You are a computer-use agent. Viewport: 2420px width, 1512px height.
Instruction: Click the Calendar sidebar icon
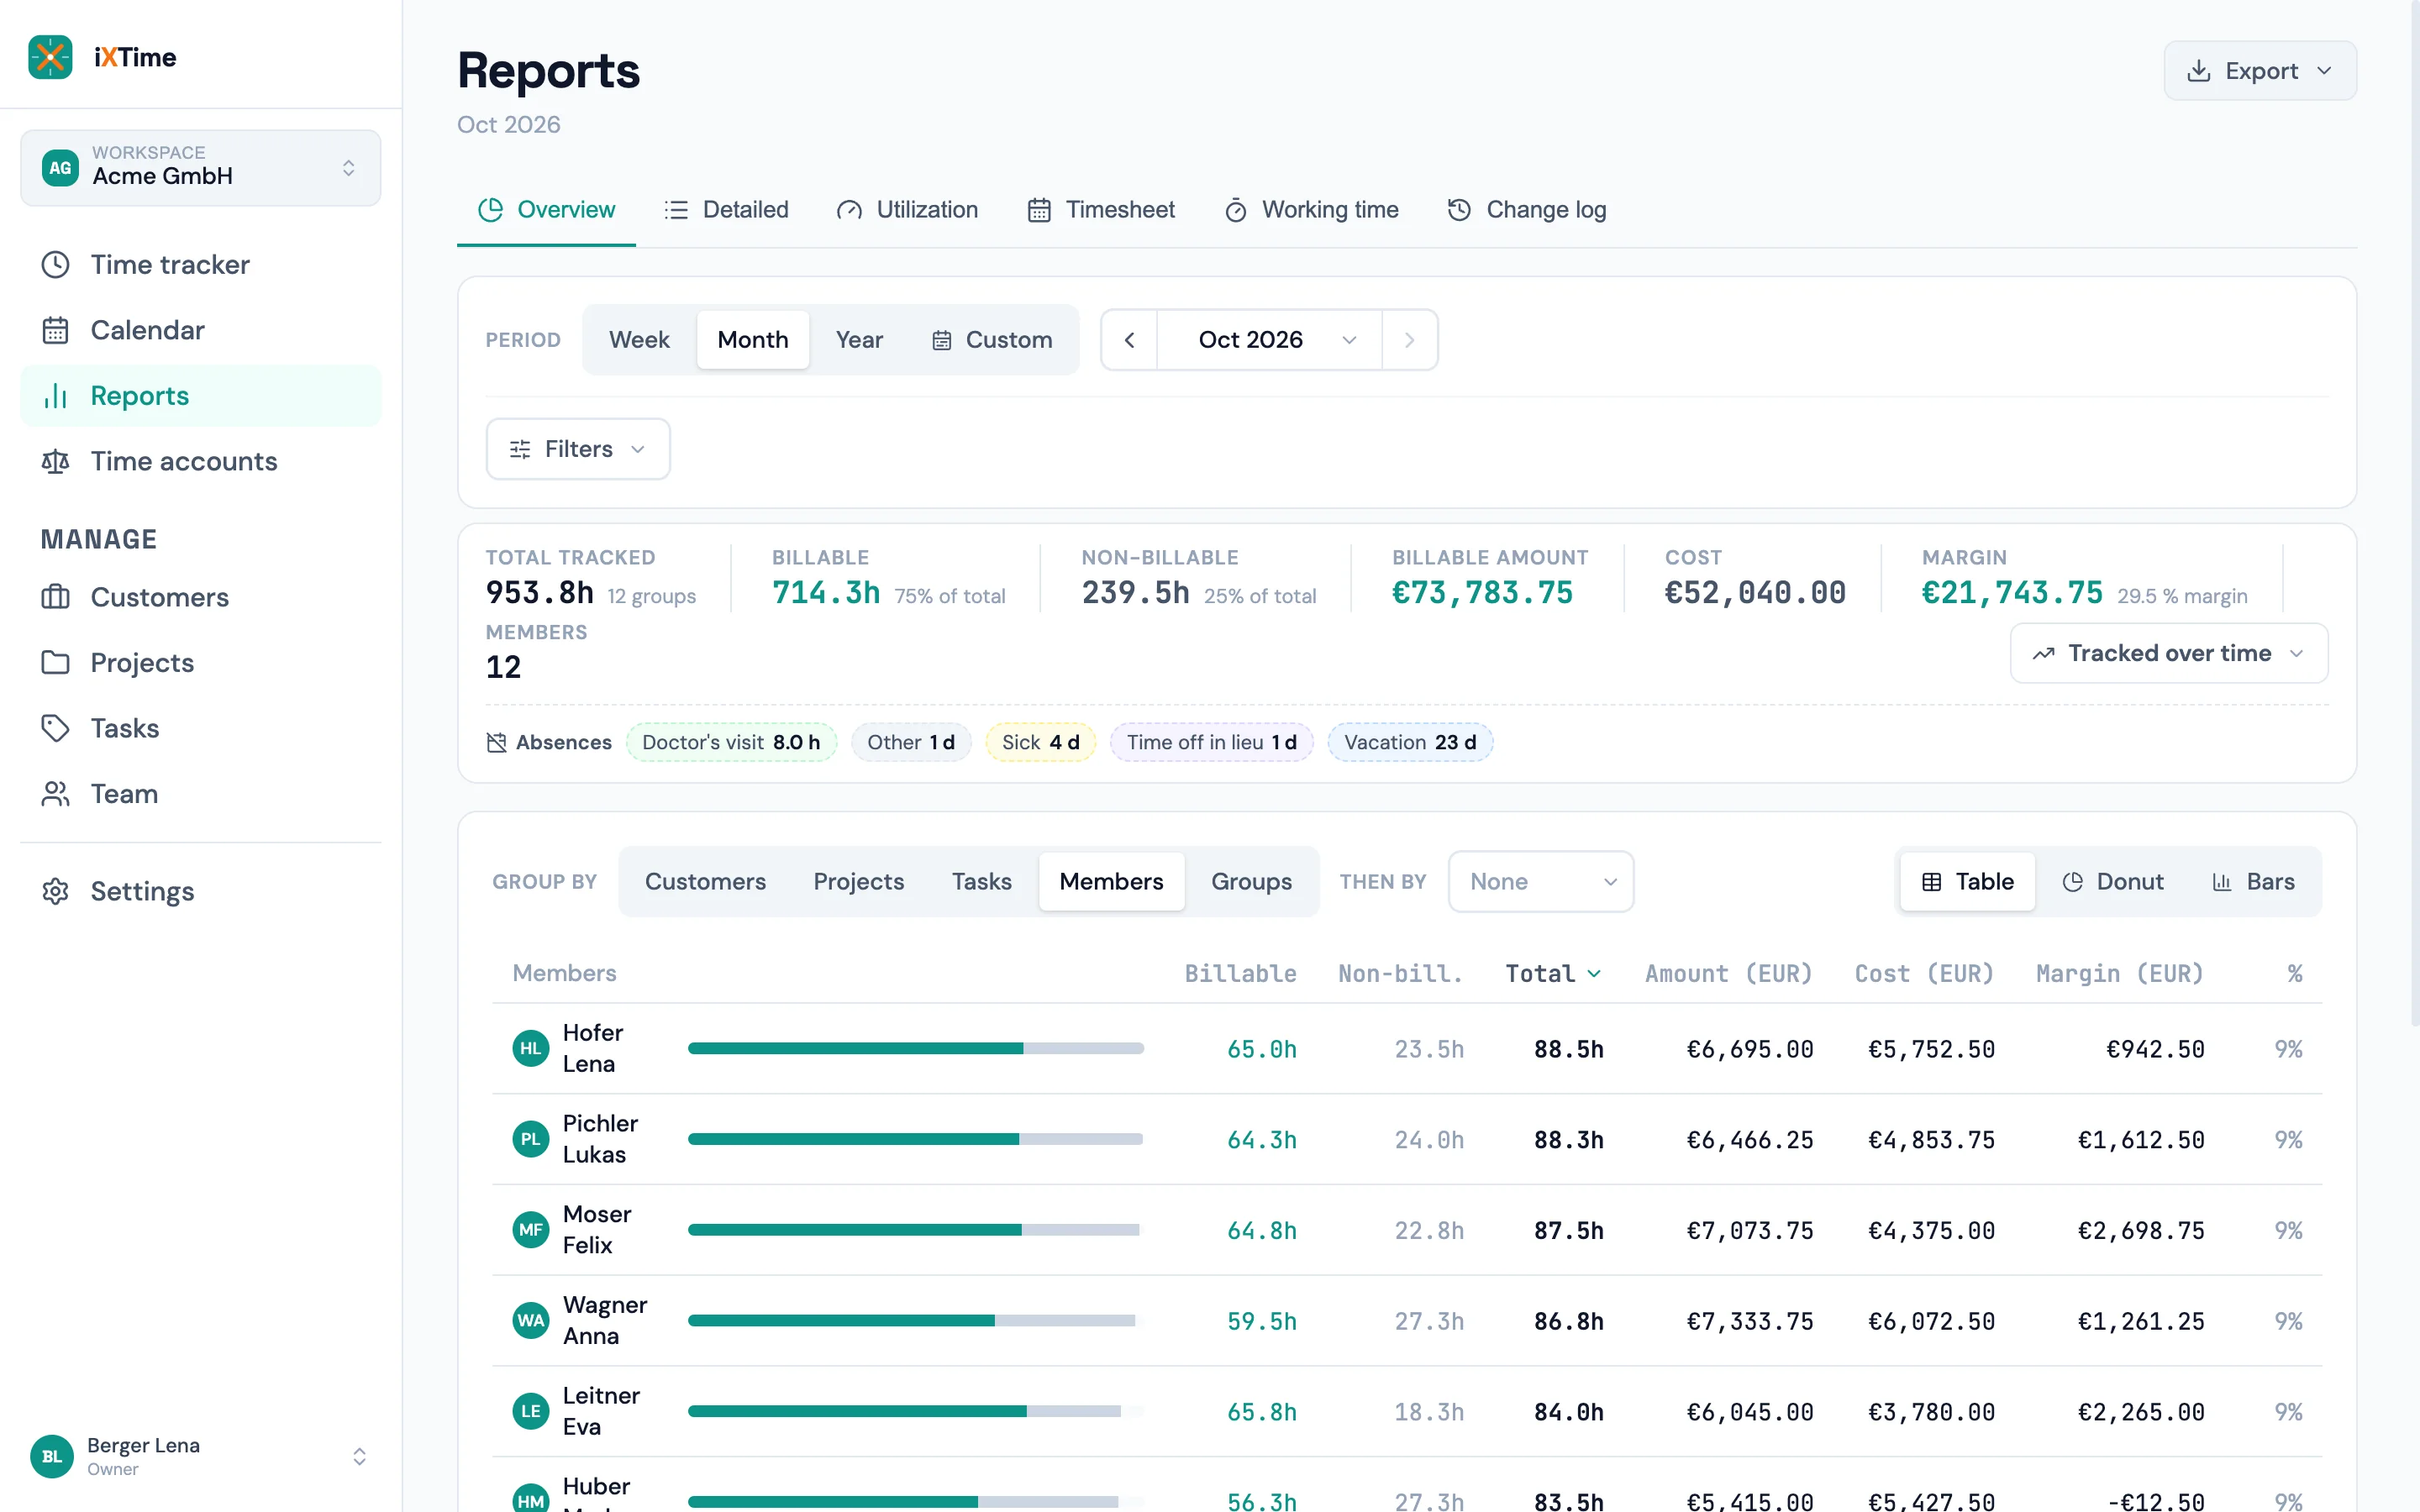tap(55, 330)
